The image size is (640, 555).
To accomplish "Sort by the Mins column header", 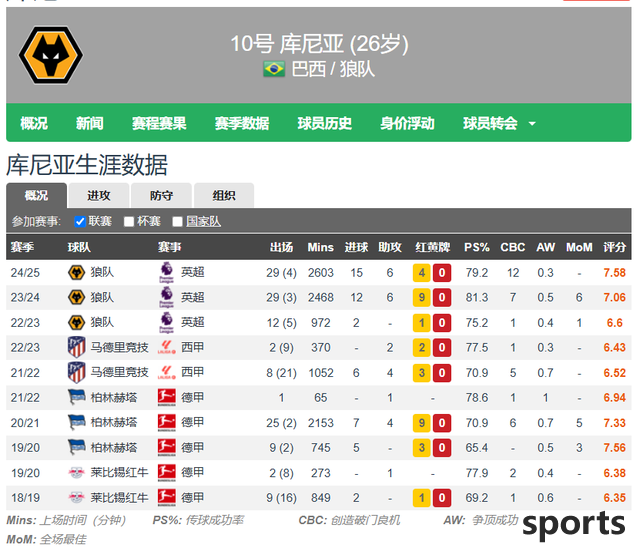I will click(x=320, y=247).
